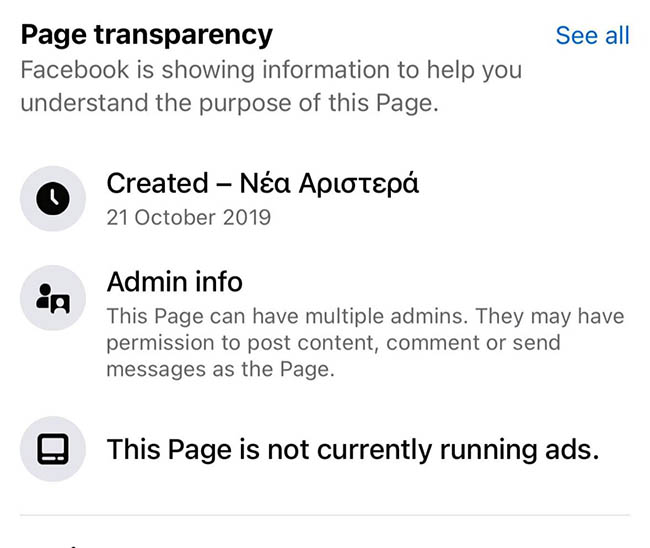The image size is (650, 548).
Task: Tap the year 2019 in the date
Action: (x=249, y=217)
